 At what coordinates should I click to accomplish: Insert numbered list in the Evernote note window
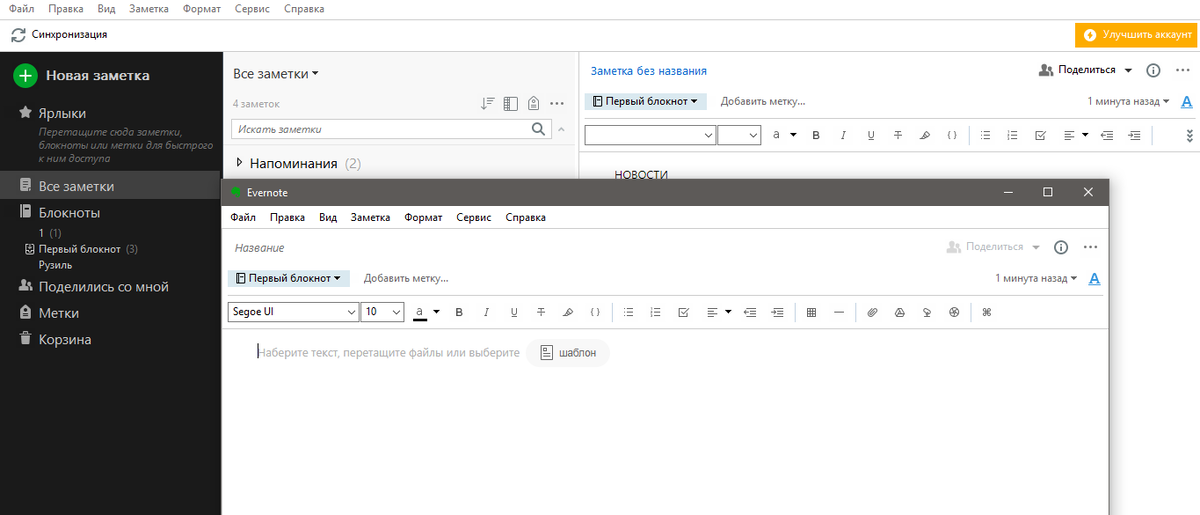pos(656,312)
